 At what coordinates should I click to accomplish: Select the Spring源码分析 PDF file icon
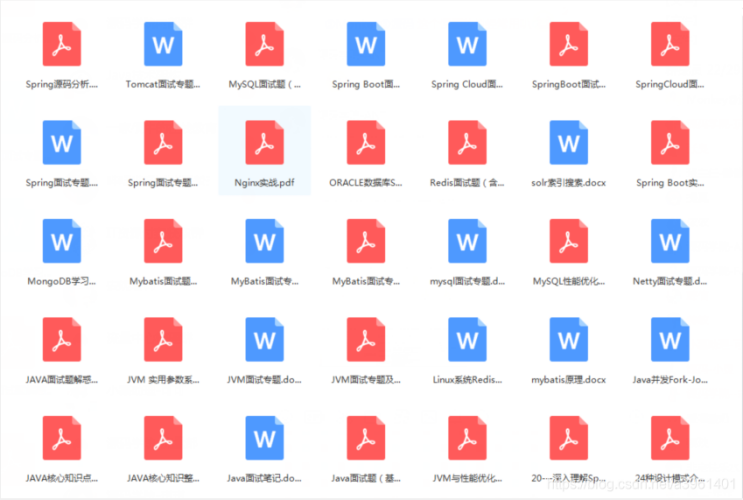coord(62,44)
